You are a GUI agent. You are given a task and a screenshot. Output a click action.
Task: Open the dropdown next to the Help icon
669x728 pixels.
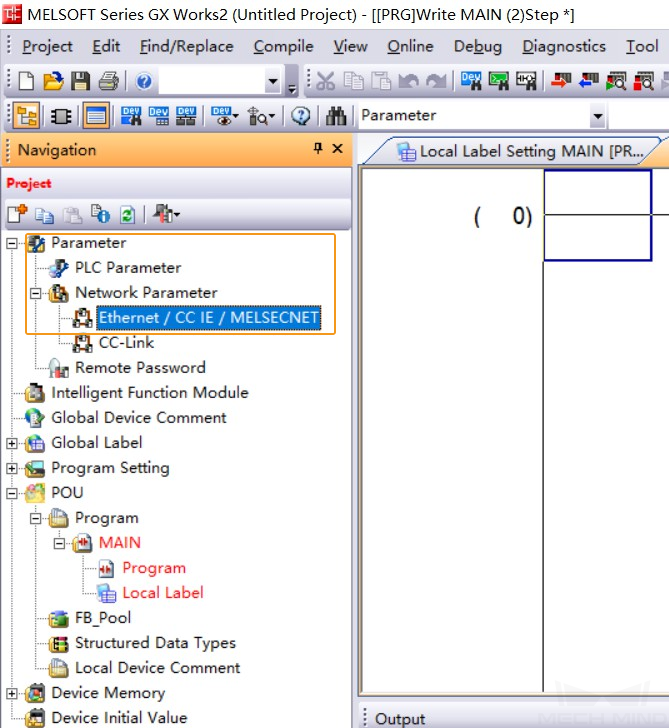tap(273, 82)
